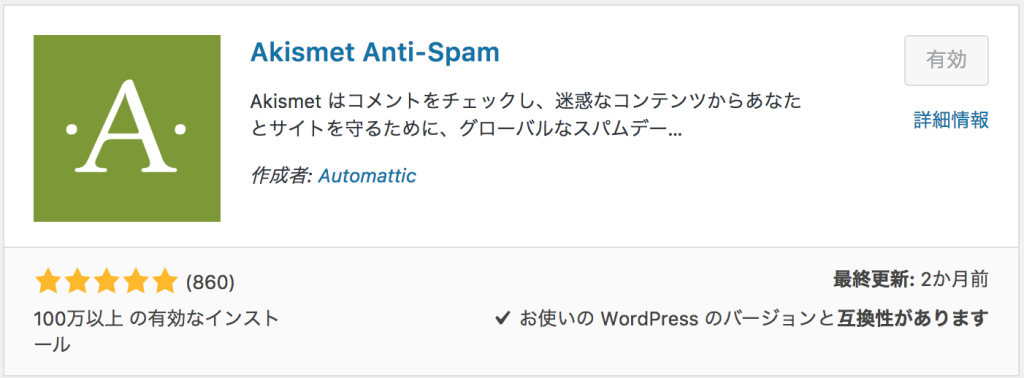Click the 有効 button

click(x=946, y=60)
